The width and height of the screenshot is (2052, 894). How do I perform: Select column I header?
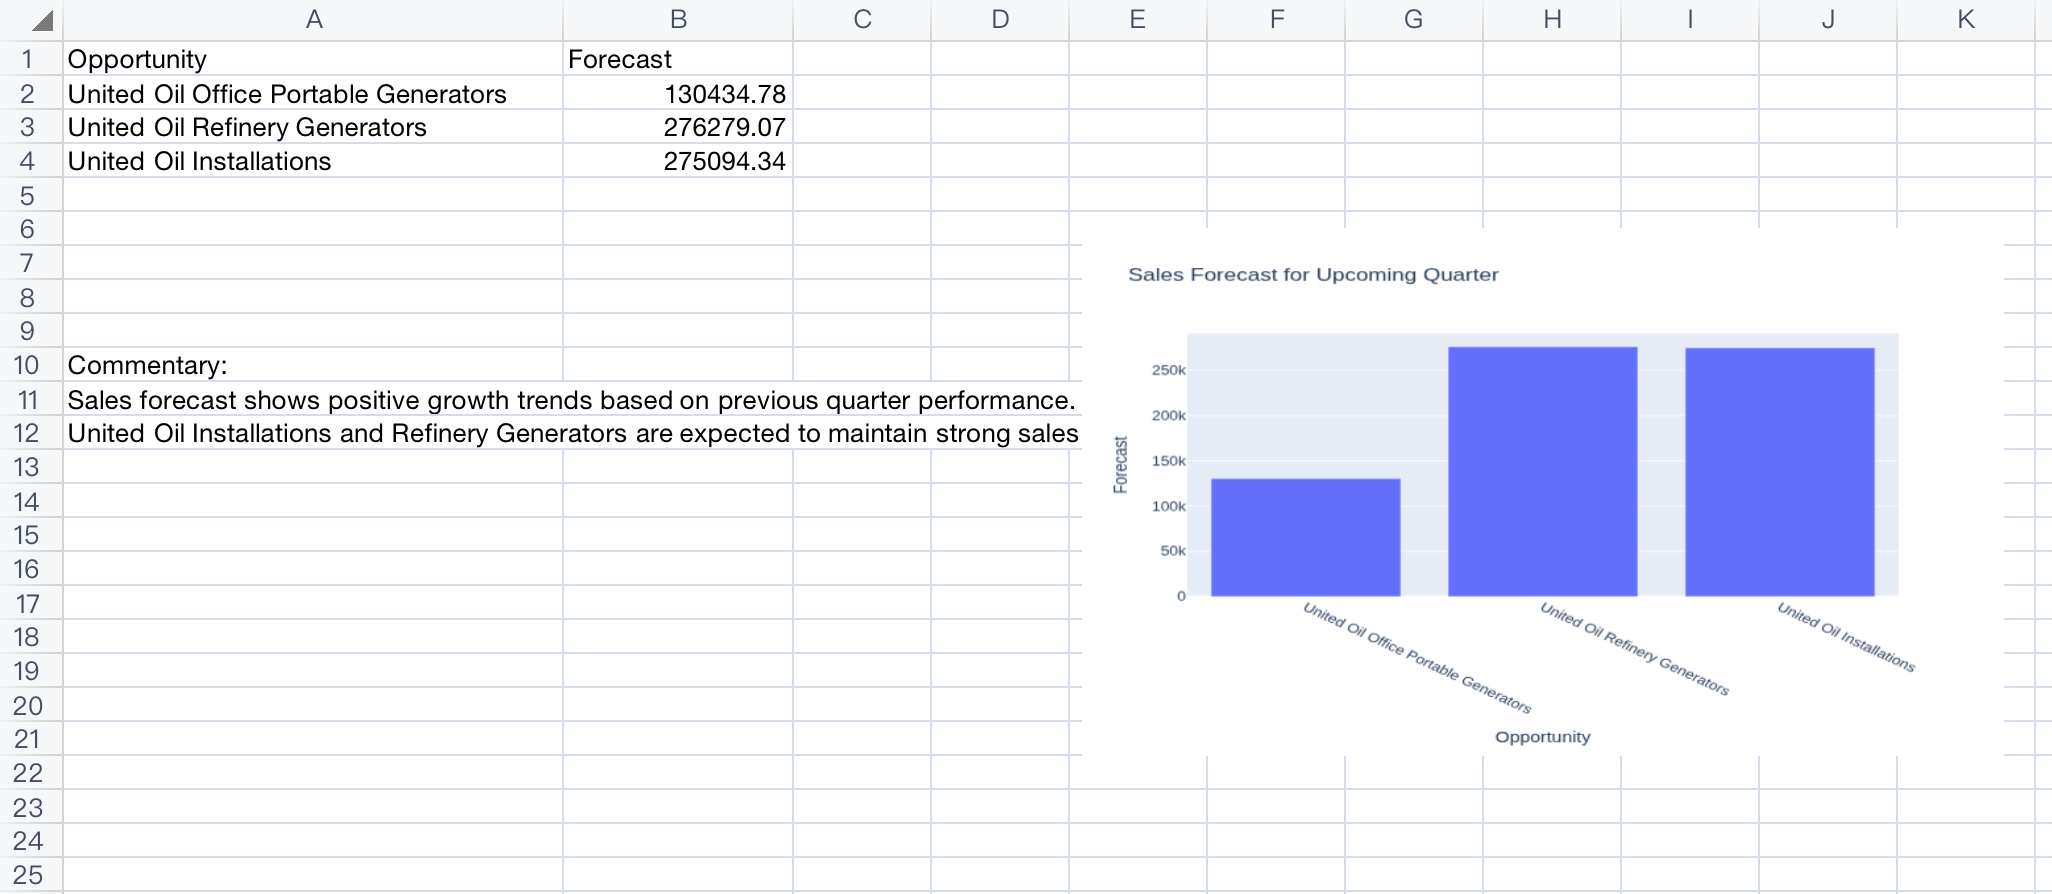[1690, 20]
